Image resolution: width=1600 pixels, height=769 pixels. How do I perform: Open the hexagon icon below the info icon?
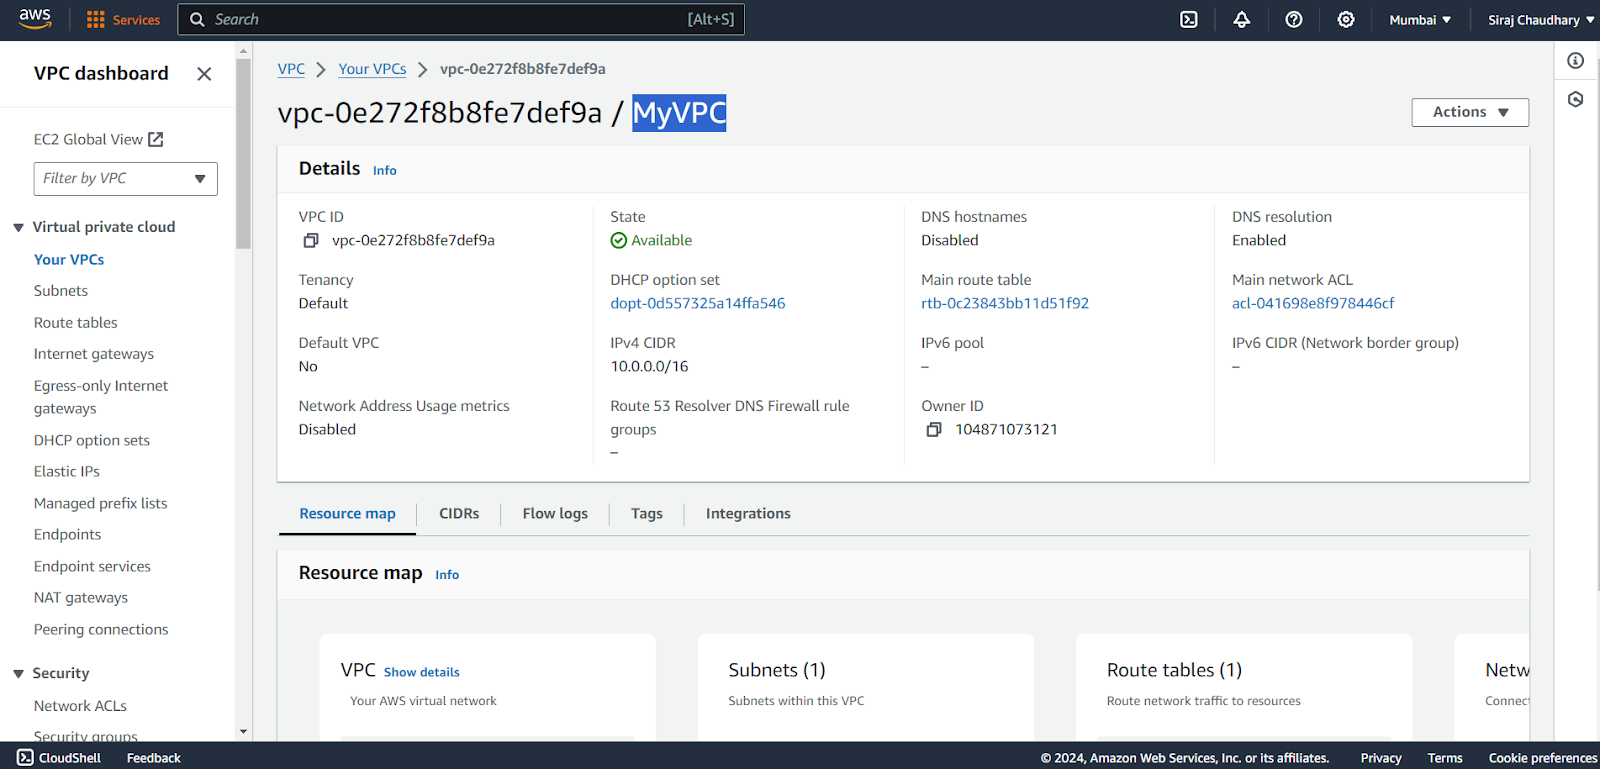pos(1576,99)
